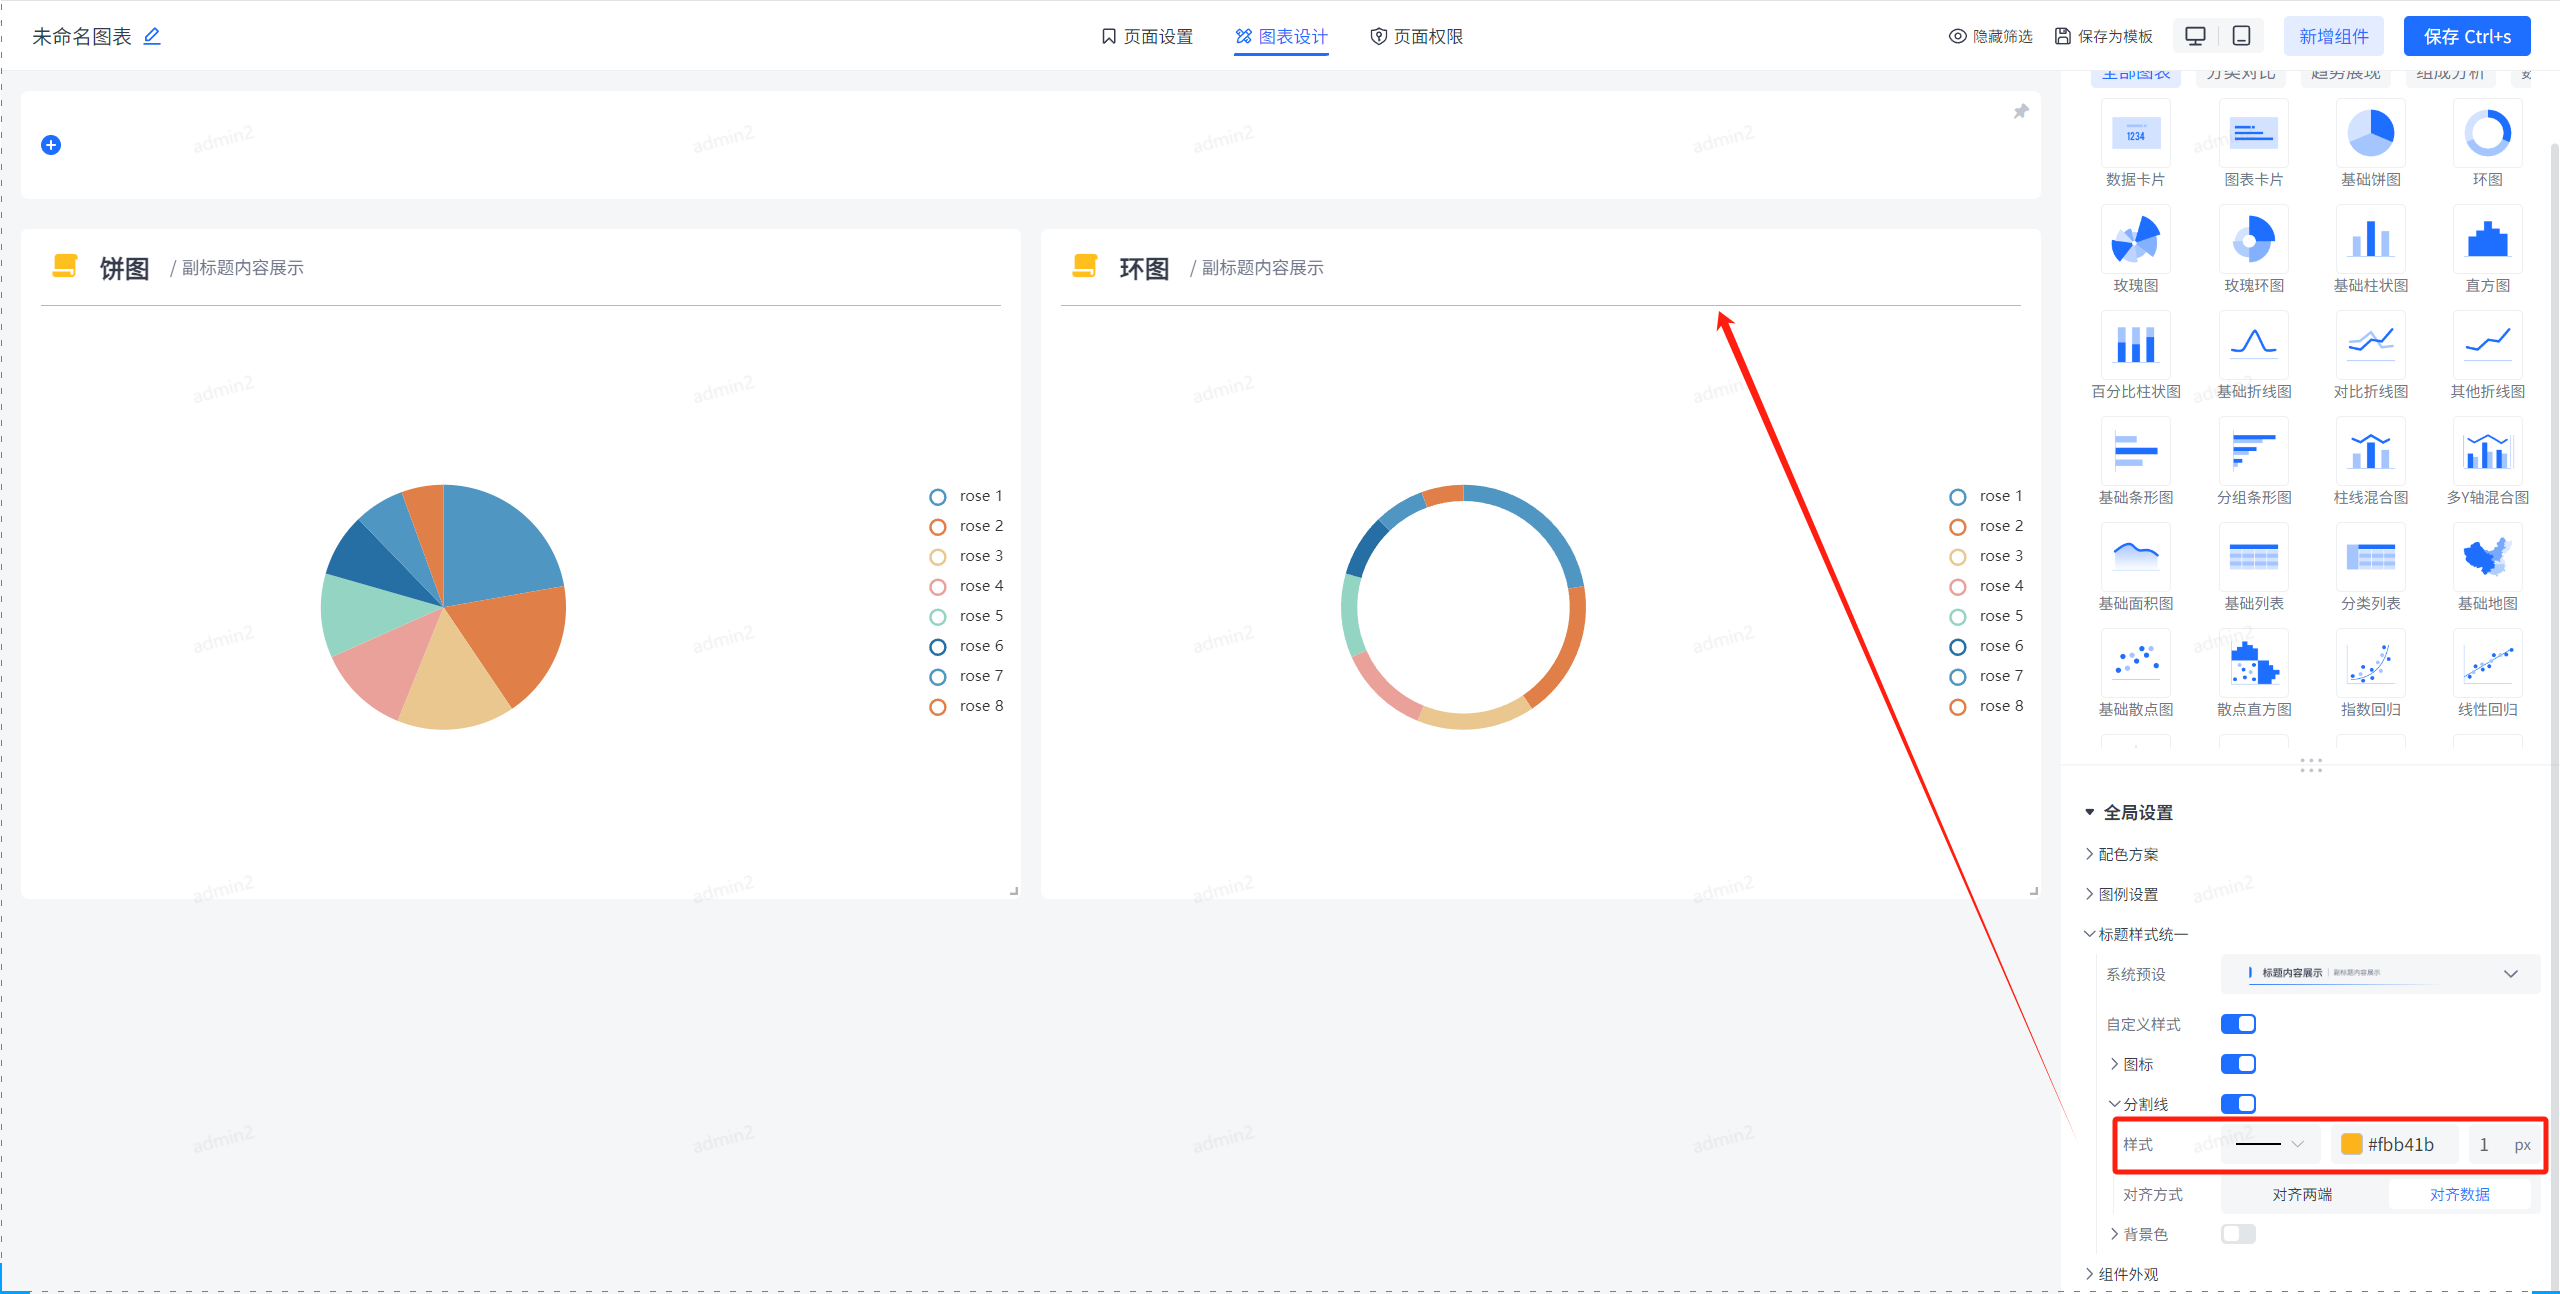Toggle the 自定义样式 switch

tap(2238, 1024)
